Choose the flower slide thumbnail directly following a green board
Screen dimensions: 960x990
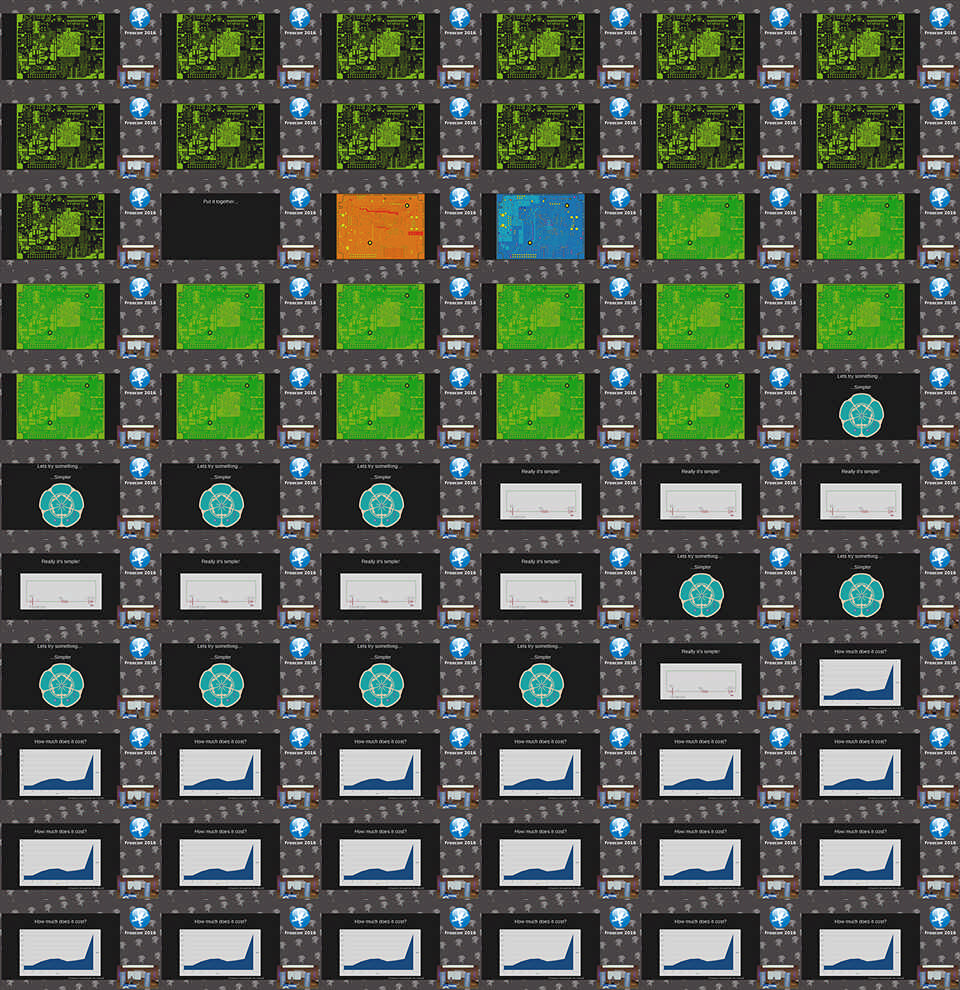tap(860, 406)
